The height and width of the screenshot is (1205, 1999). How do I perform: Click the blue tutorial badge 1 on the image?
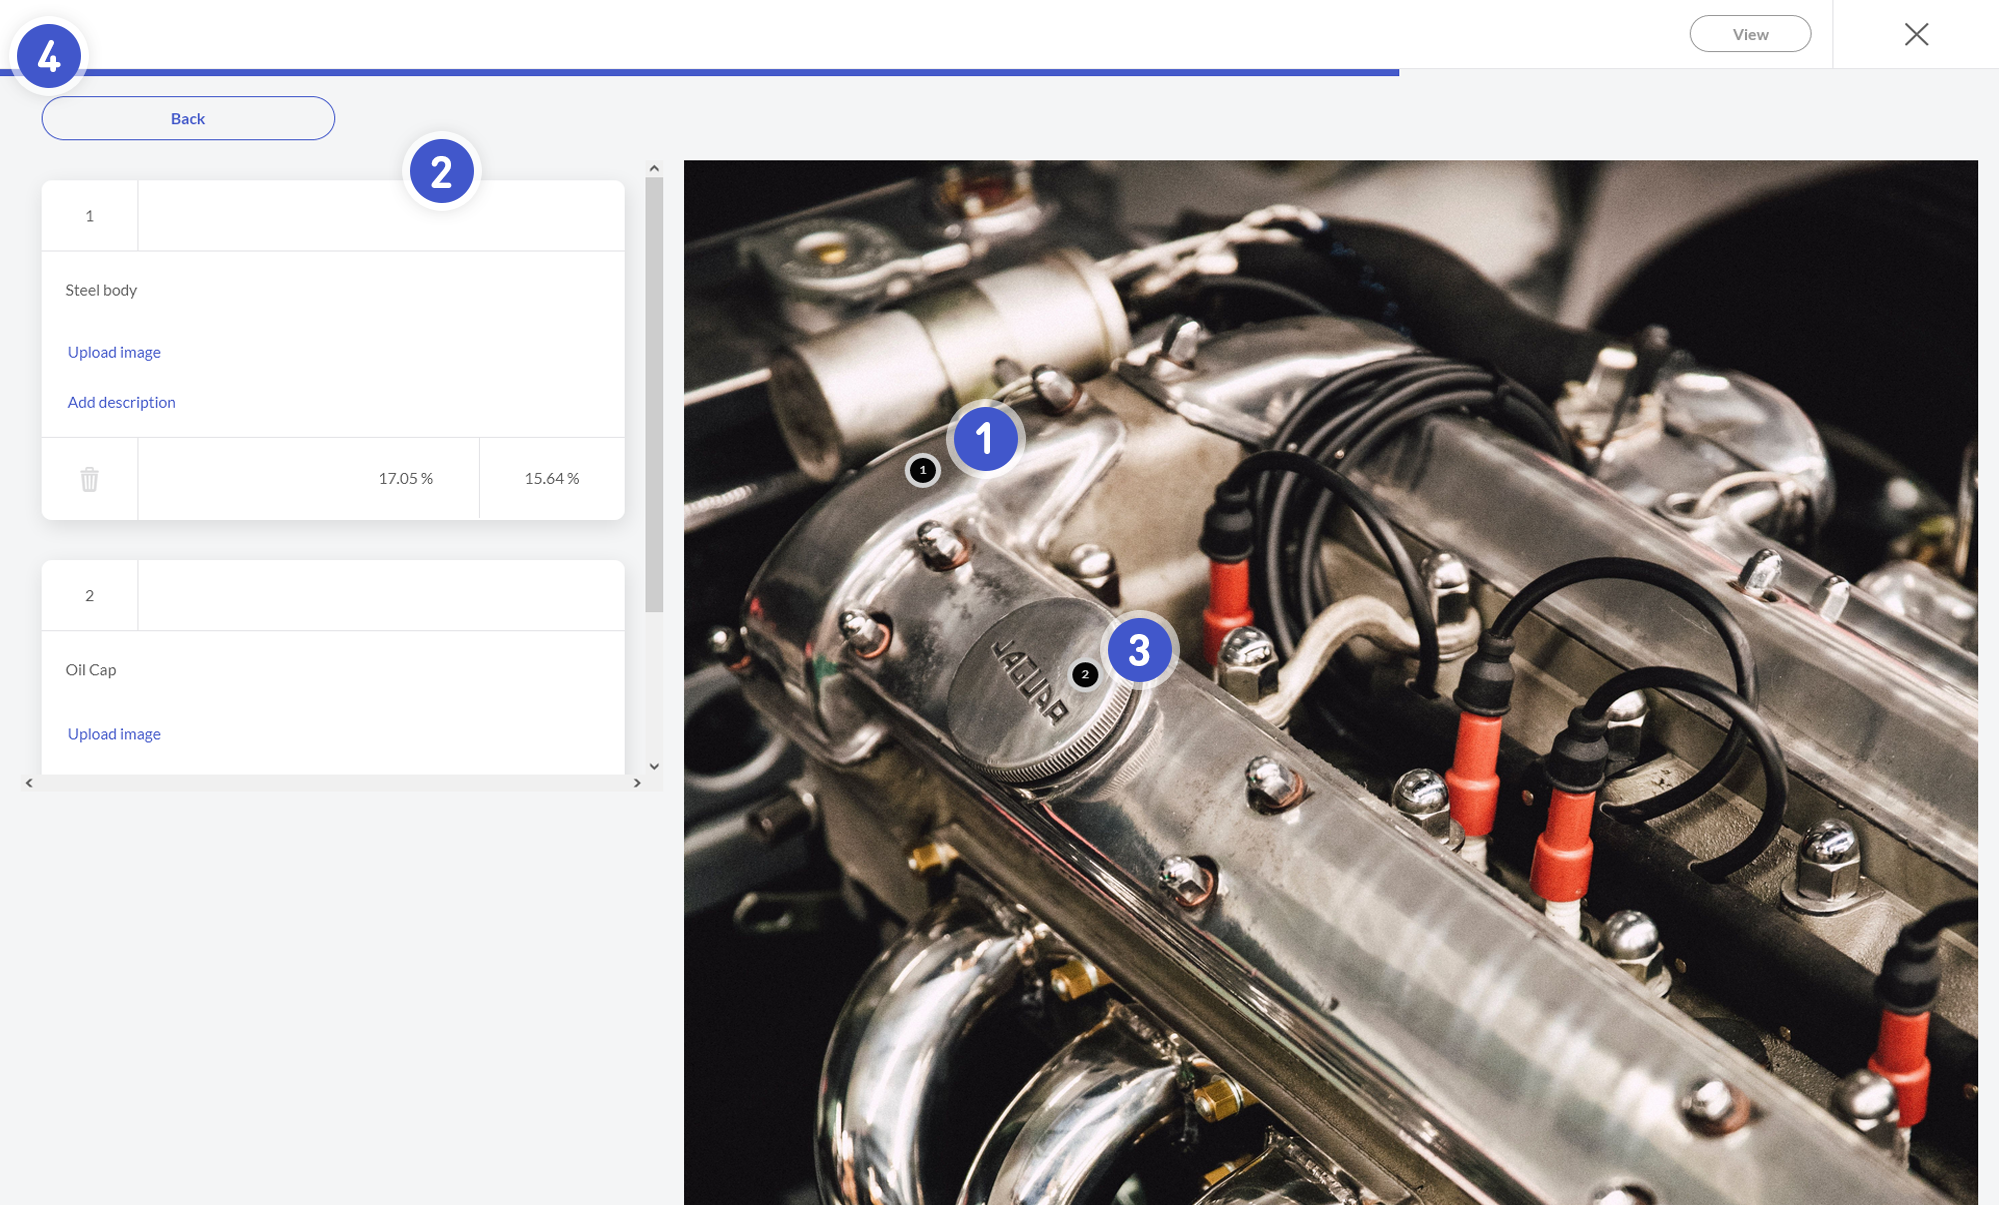(x=985, y=438)
